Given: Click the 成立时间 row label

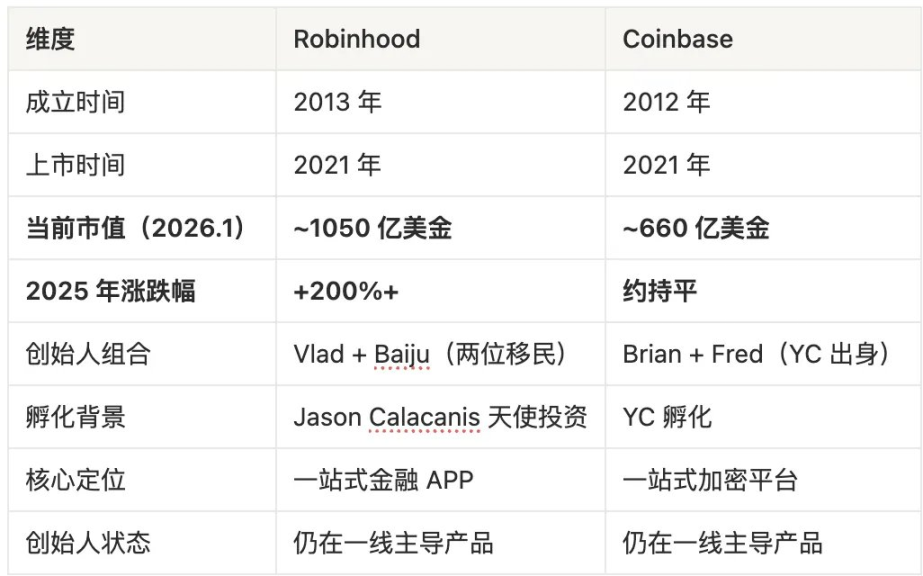Looking at the screenshot, I should click(75, 103).
